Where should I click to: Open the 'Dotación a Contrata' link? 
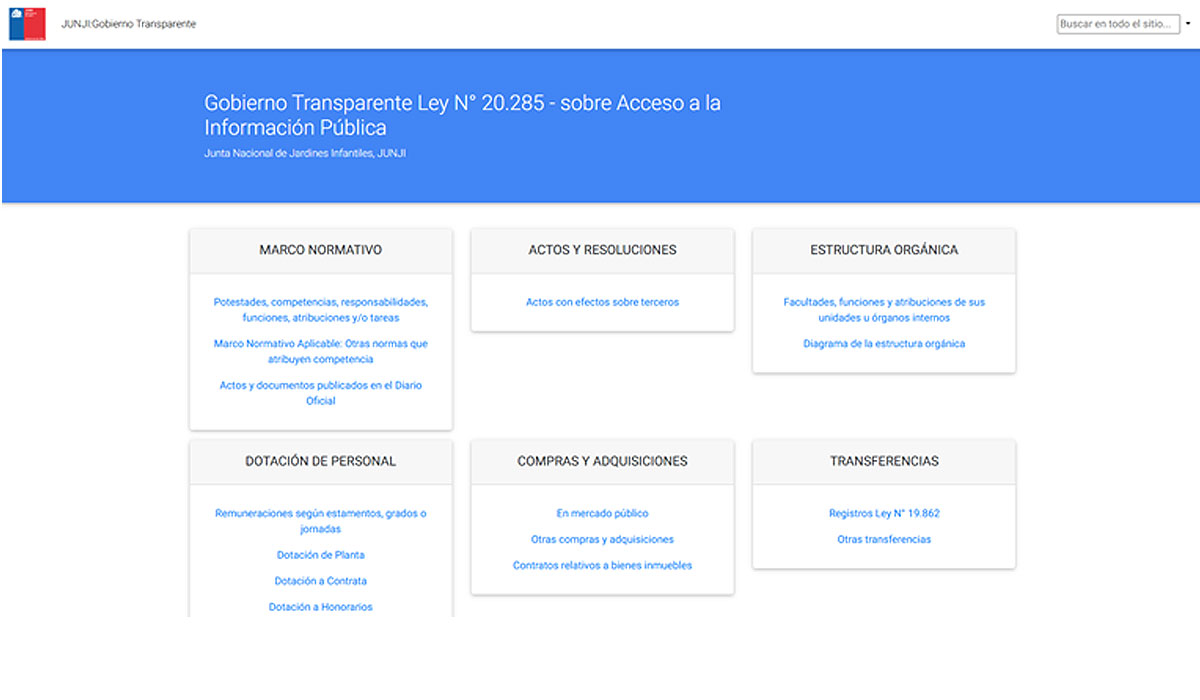[321, 581]
